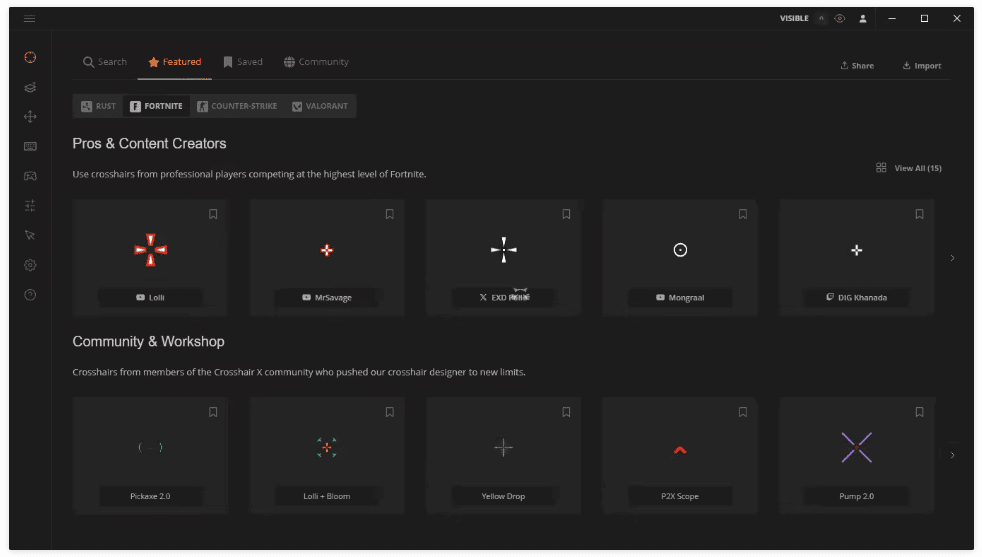Image resolution: width=982 pixels, height=557 pixels.
Task: Click the Yellow Drop name label
Action: 504,496
